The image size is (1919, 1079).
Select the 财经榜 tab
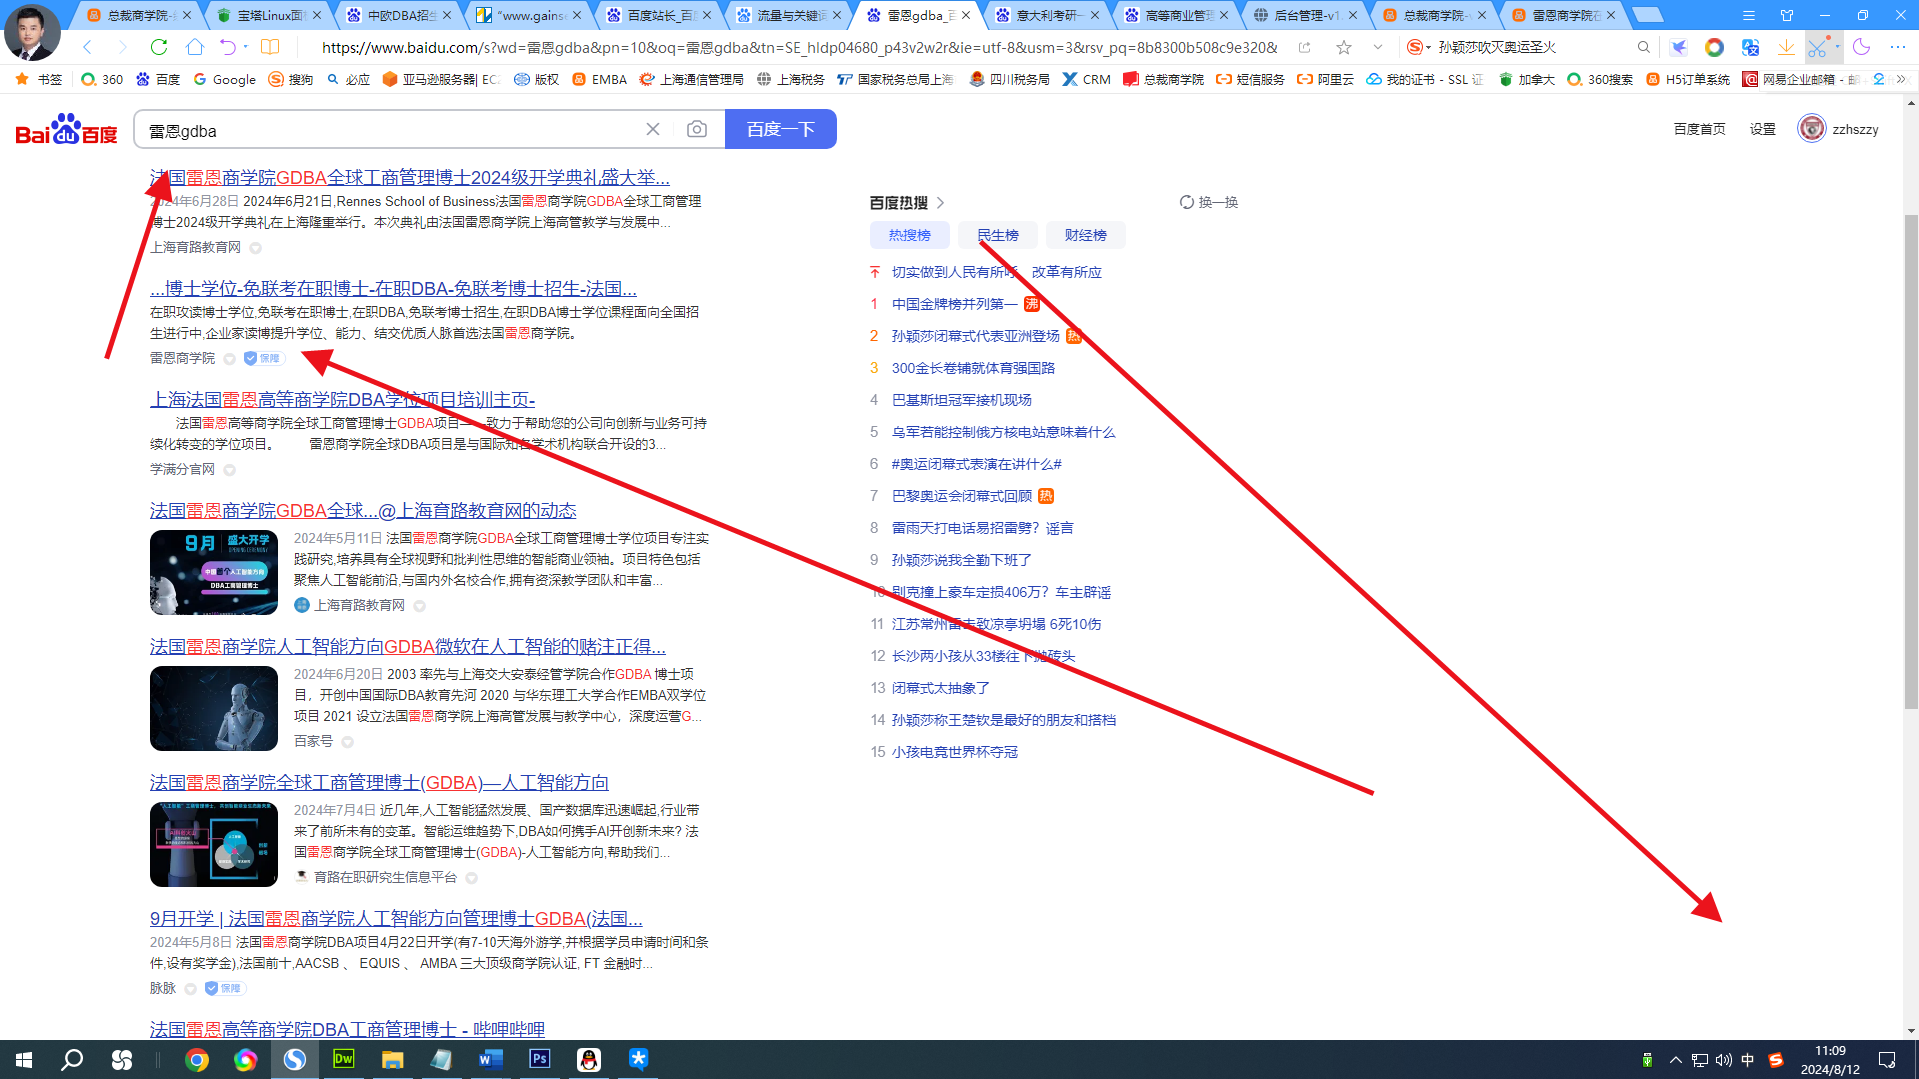point(1085,235)
